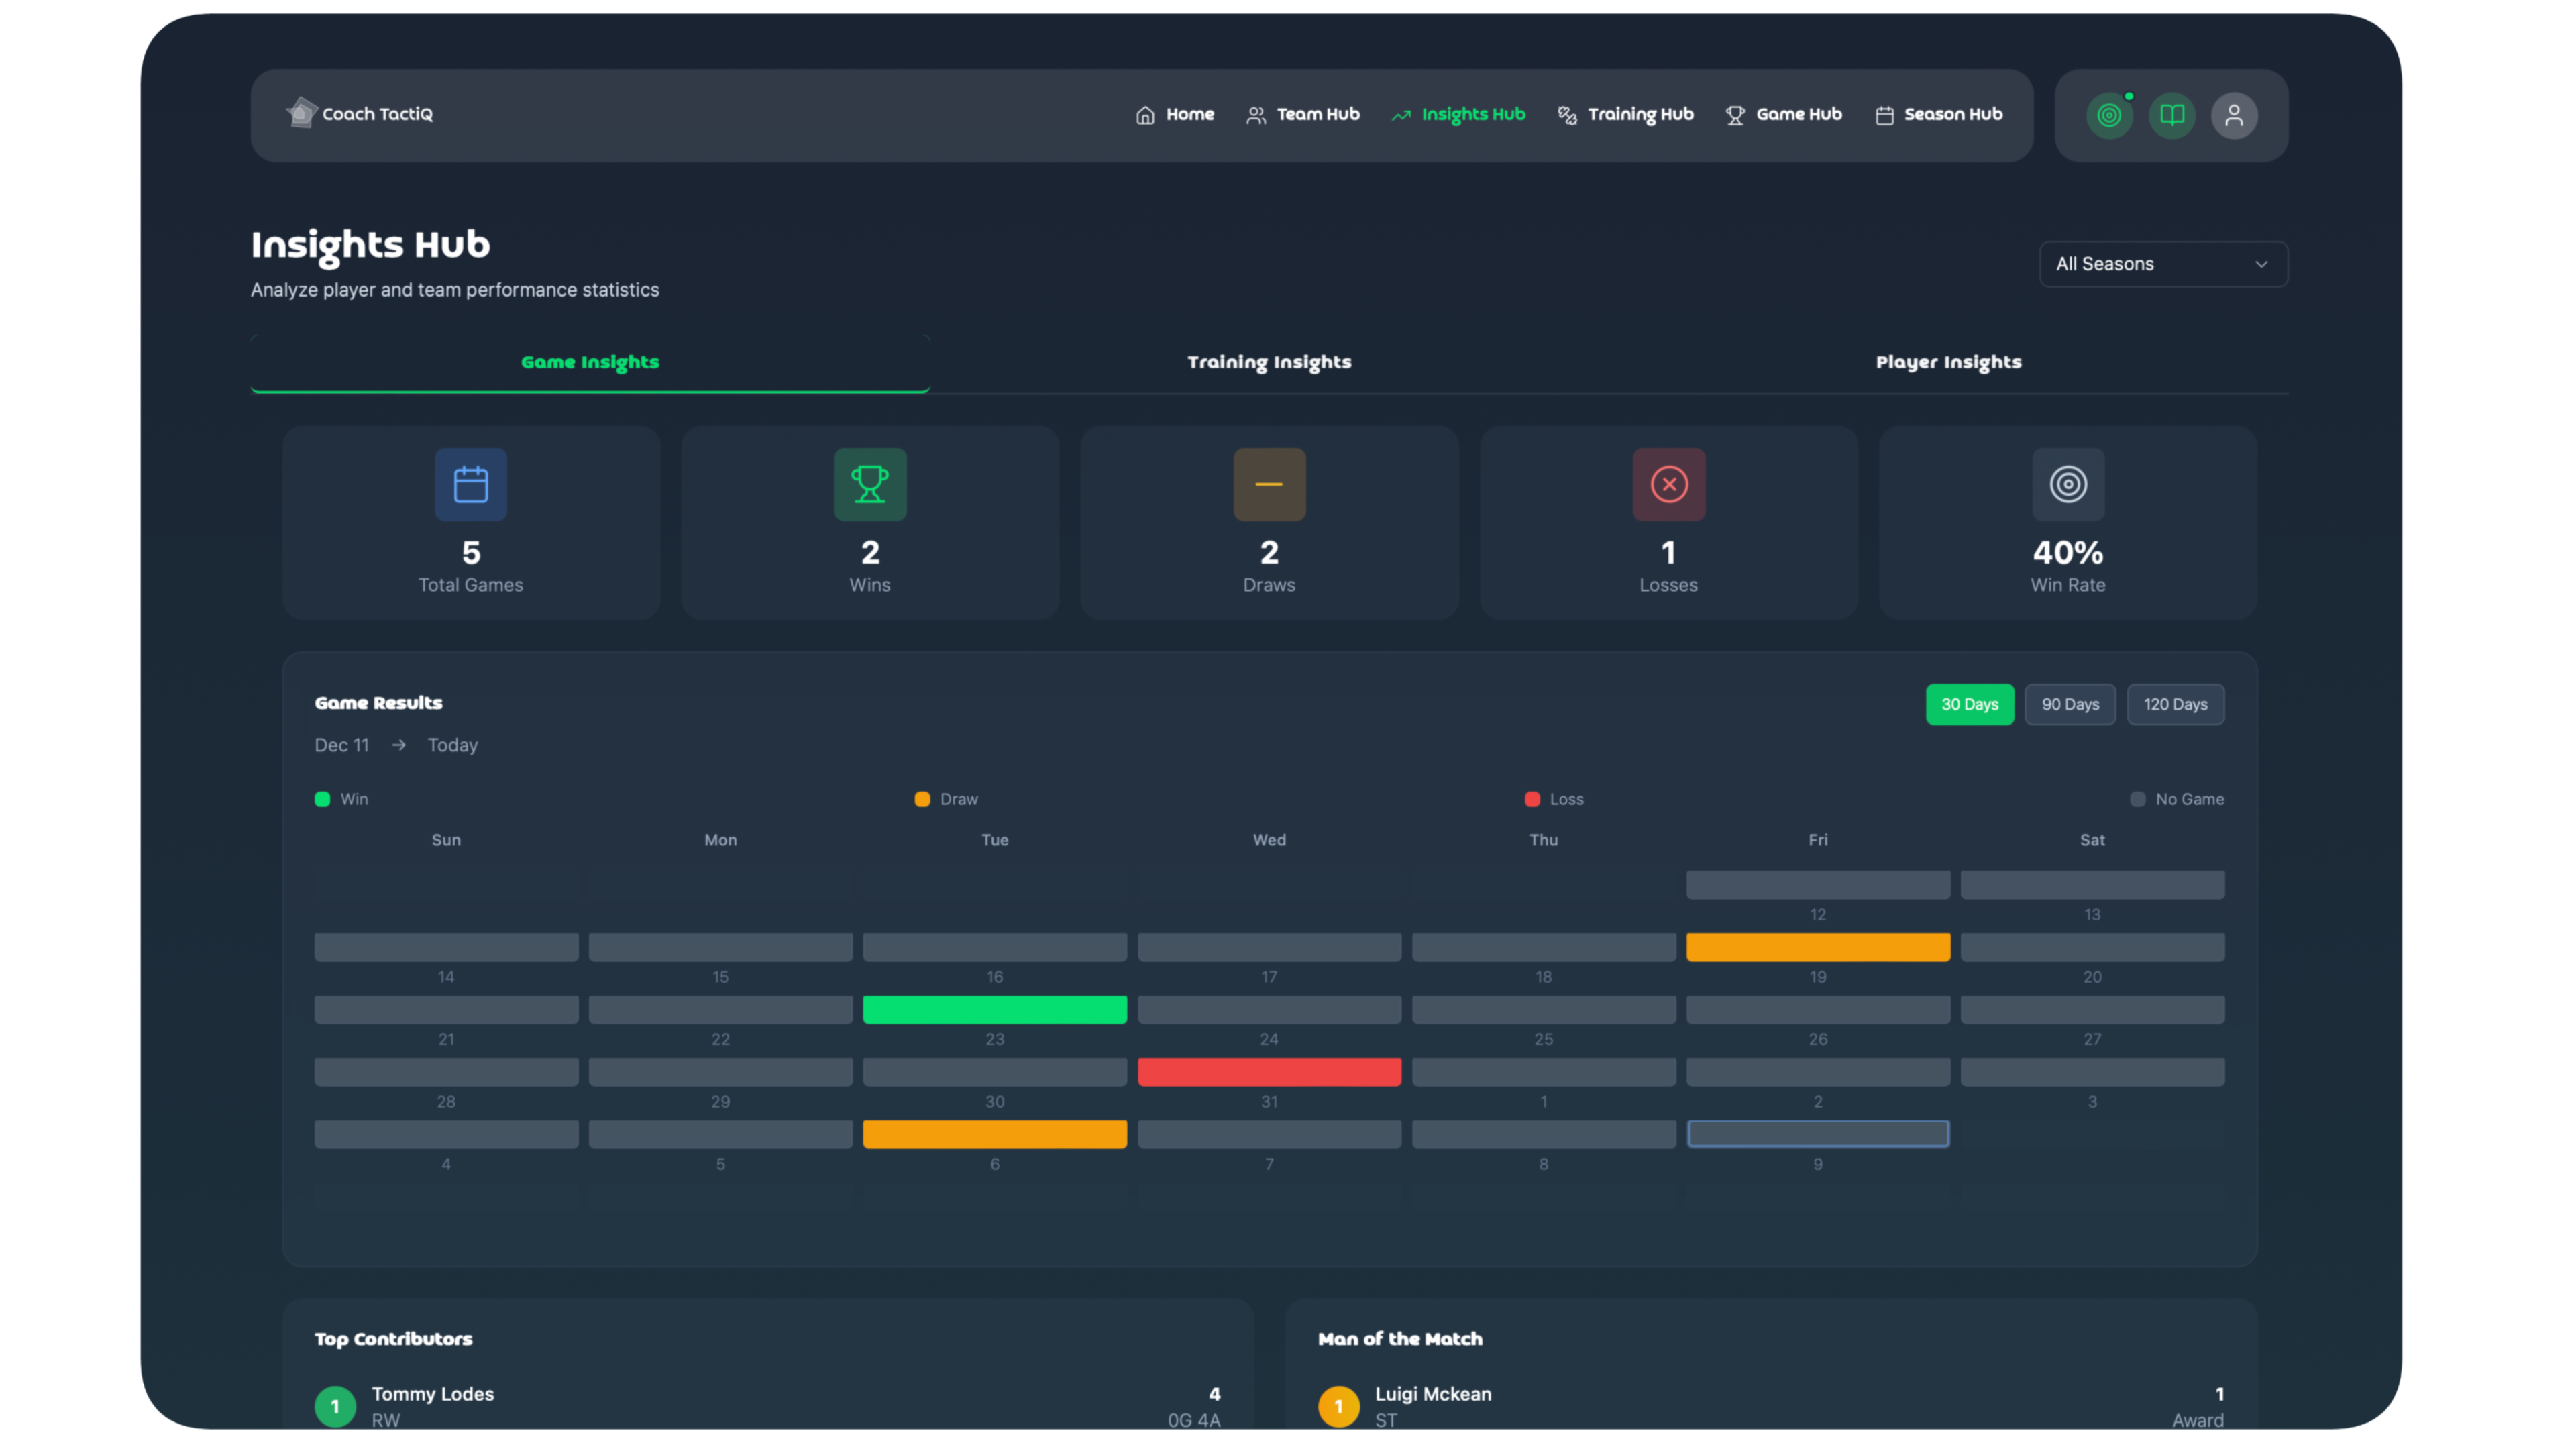Switch range to 120 Days
This screenshot has width=2576, height=1449.
(2174, 704)
